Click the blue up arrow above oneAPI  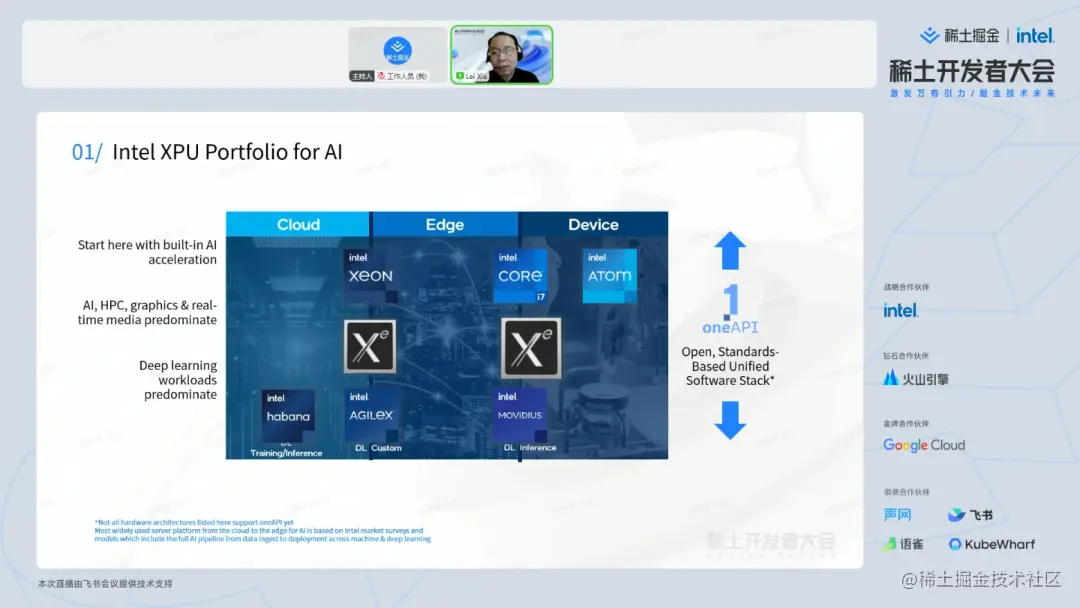click(x=730, y=251)
